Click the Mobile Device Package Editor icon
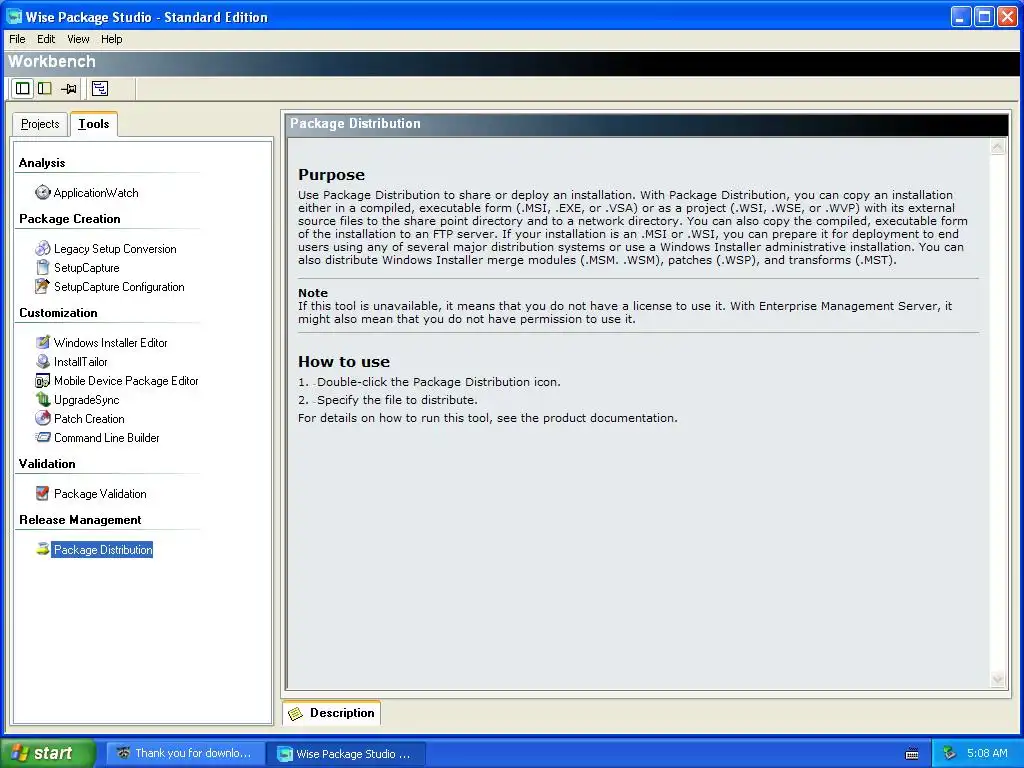This screenshot has height=768, width=1024. (x=42, y=380)
